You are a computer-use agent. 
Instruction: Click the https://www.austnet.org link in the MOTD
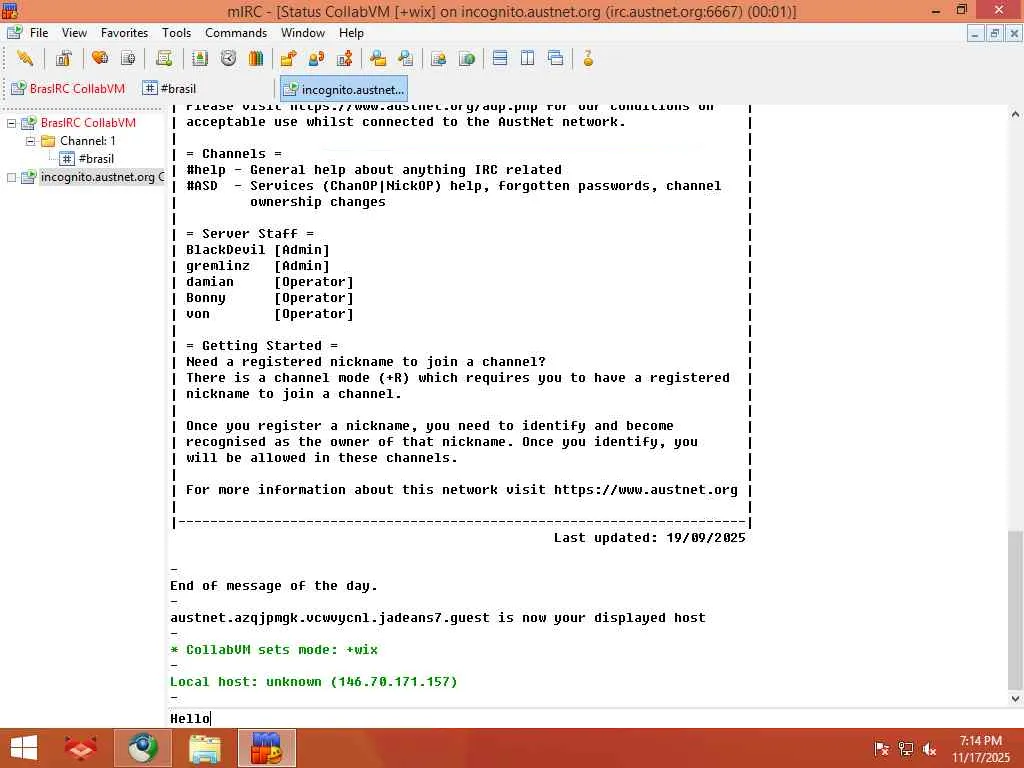click(x=645, y=490)
